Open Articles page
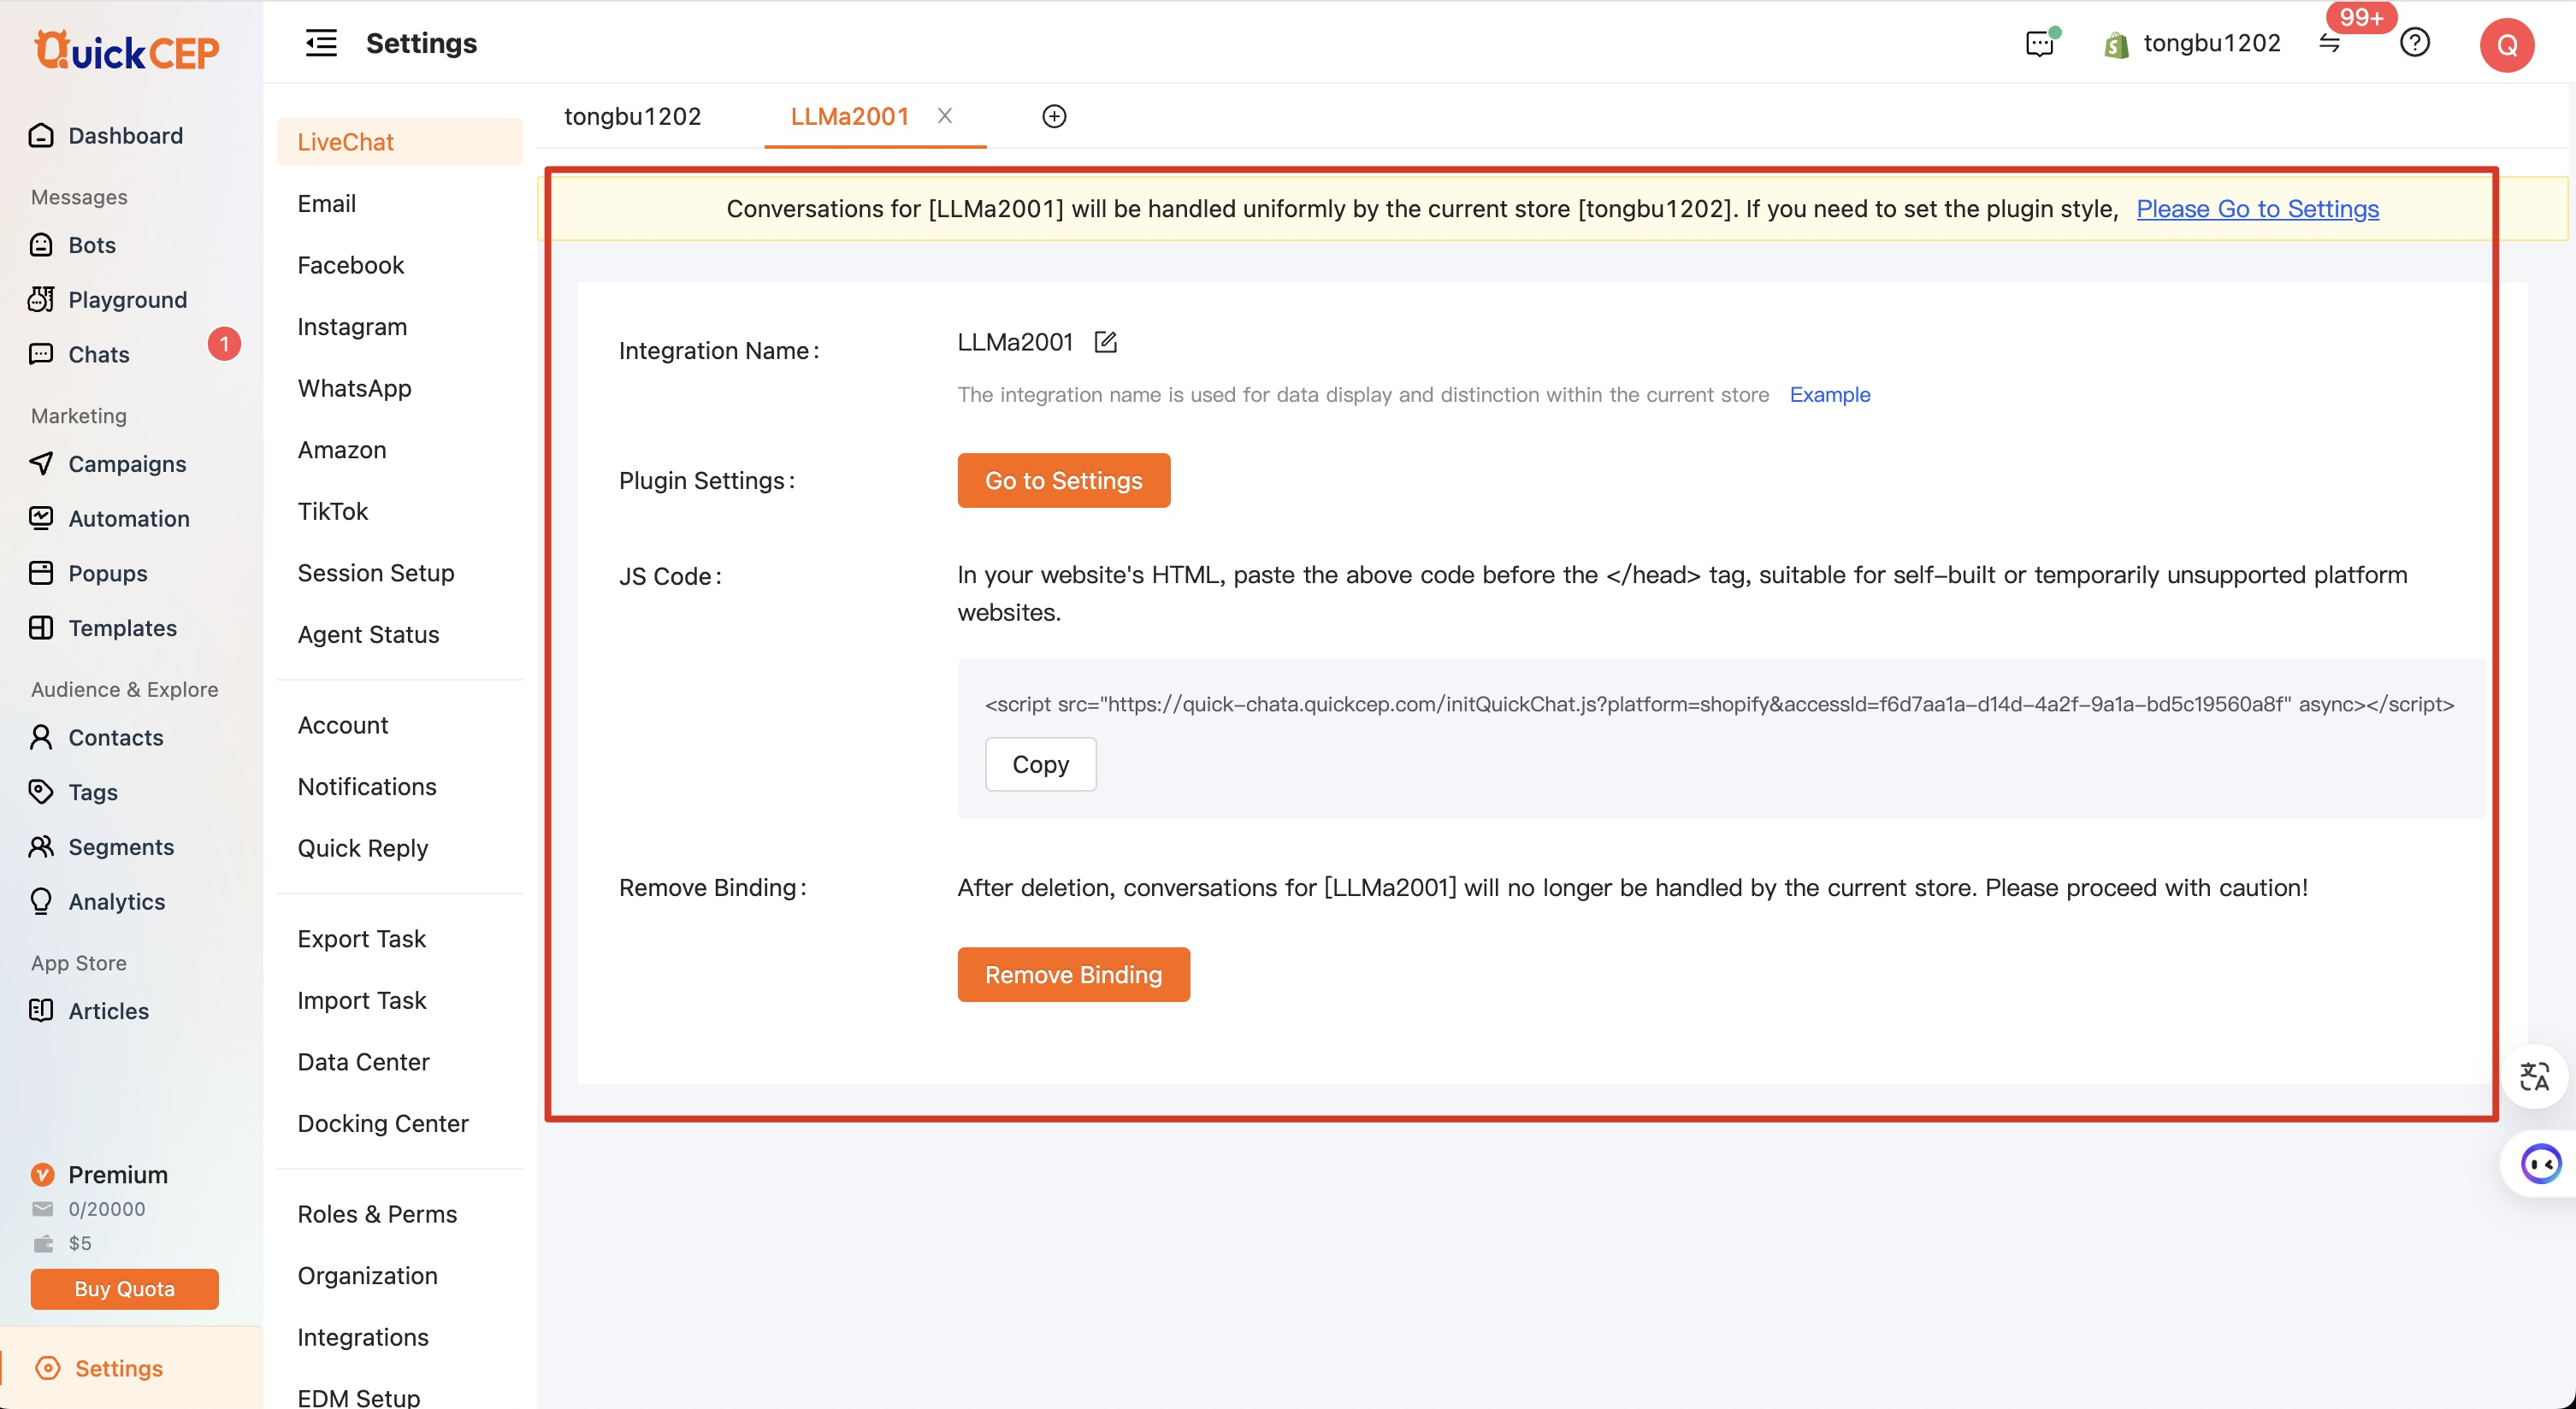The image size is (2576, 1409). click(x=108, y=1011)
